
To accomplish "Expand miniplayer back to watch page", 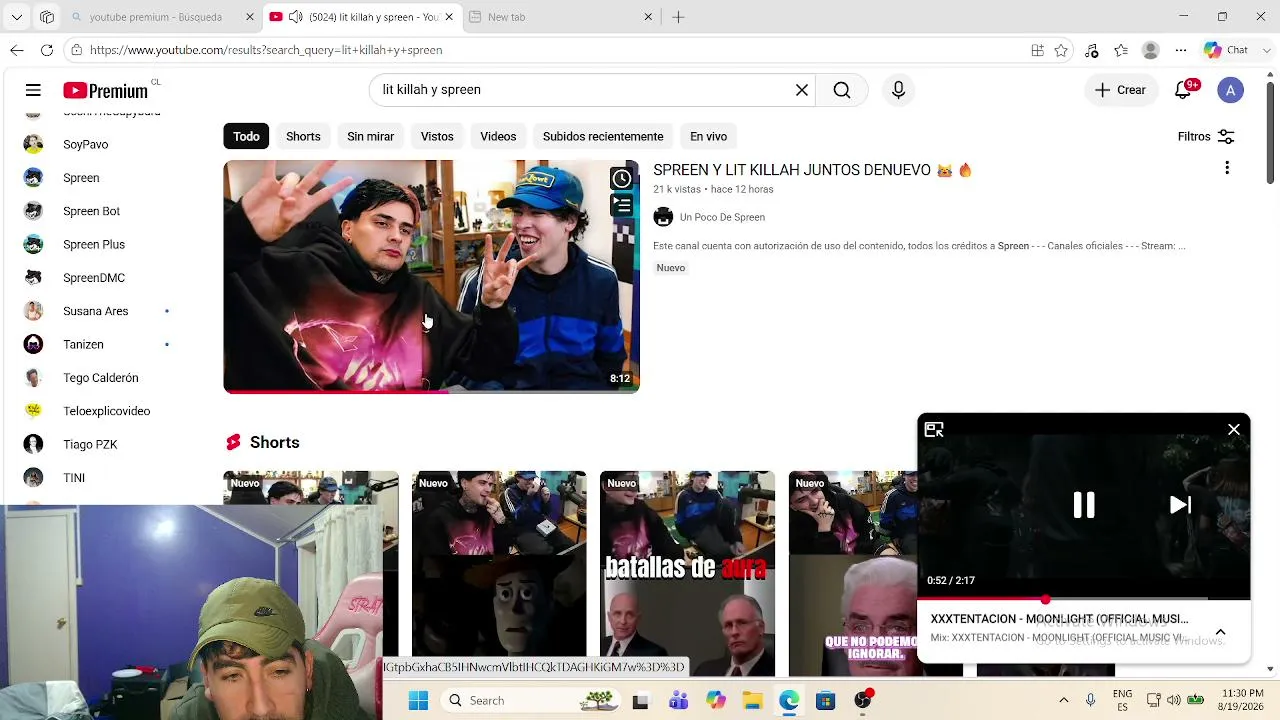I will [x=934, y=430].
